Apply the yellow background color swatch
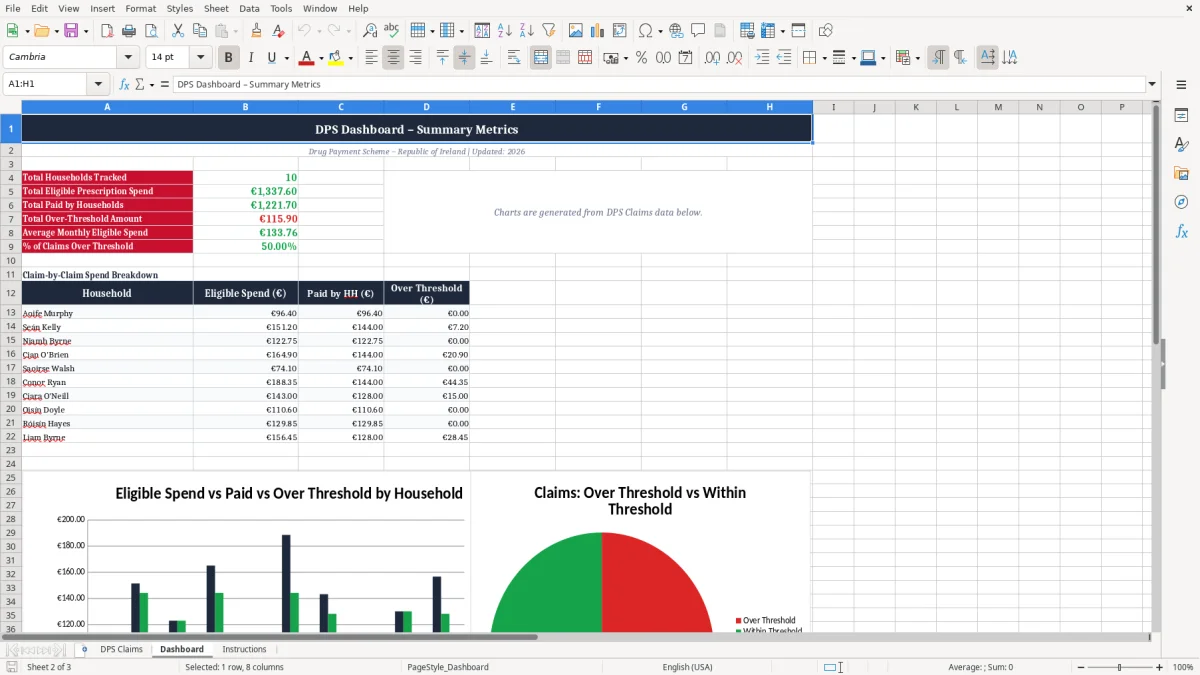Image resolution: width=1200 pixels, height=675 pixels. 336,58
